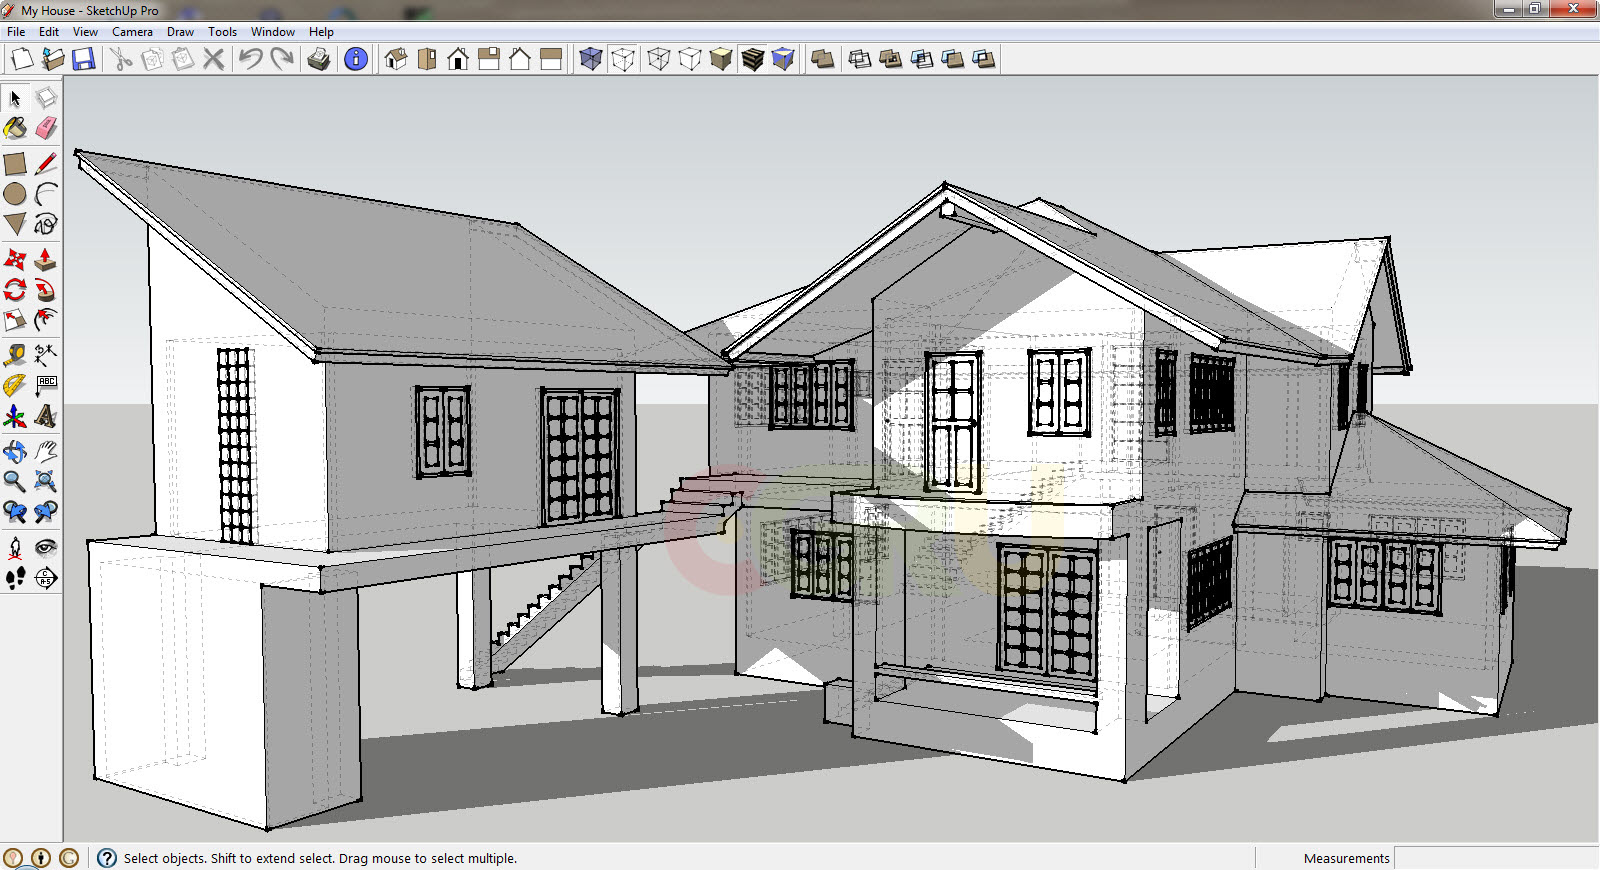This screenshot has width=1600, height=870.
Task: Create a new file from toolbar
Action: [x=21, y=59]
